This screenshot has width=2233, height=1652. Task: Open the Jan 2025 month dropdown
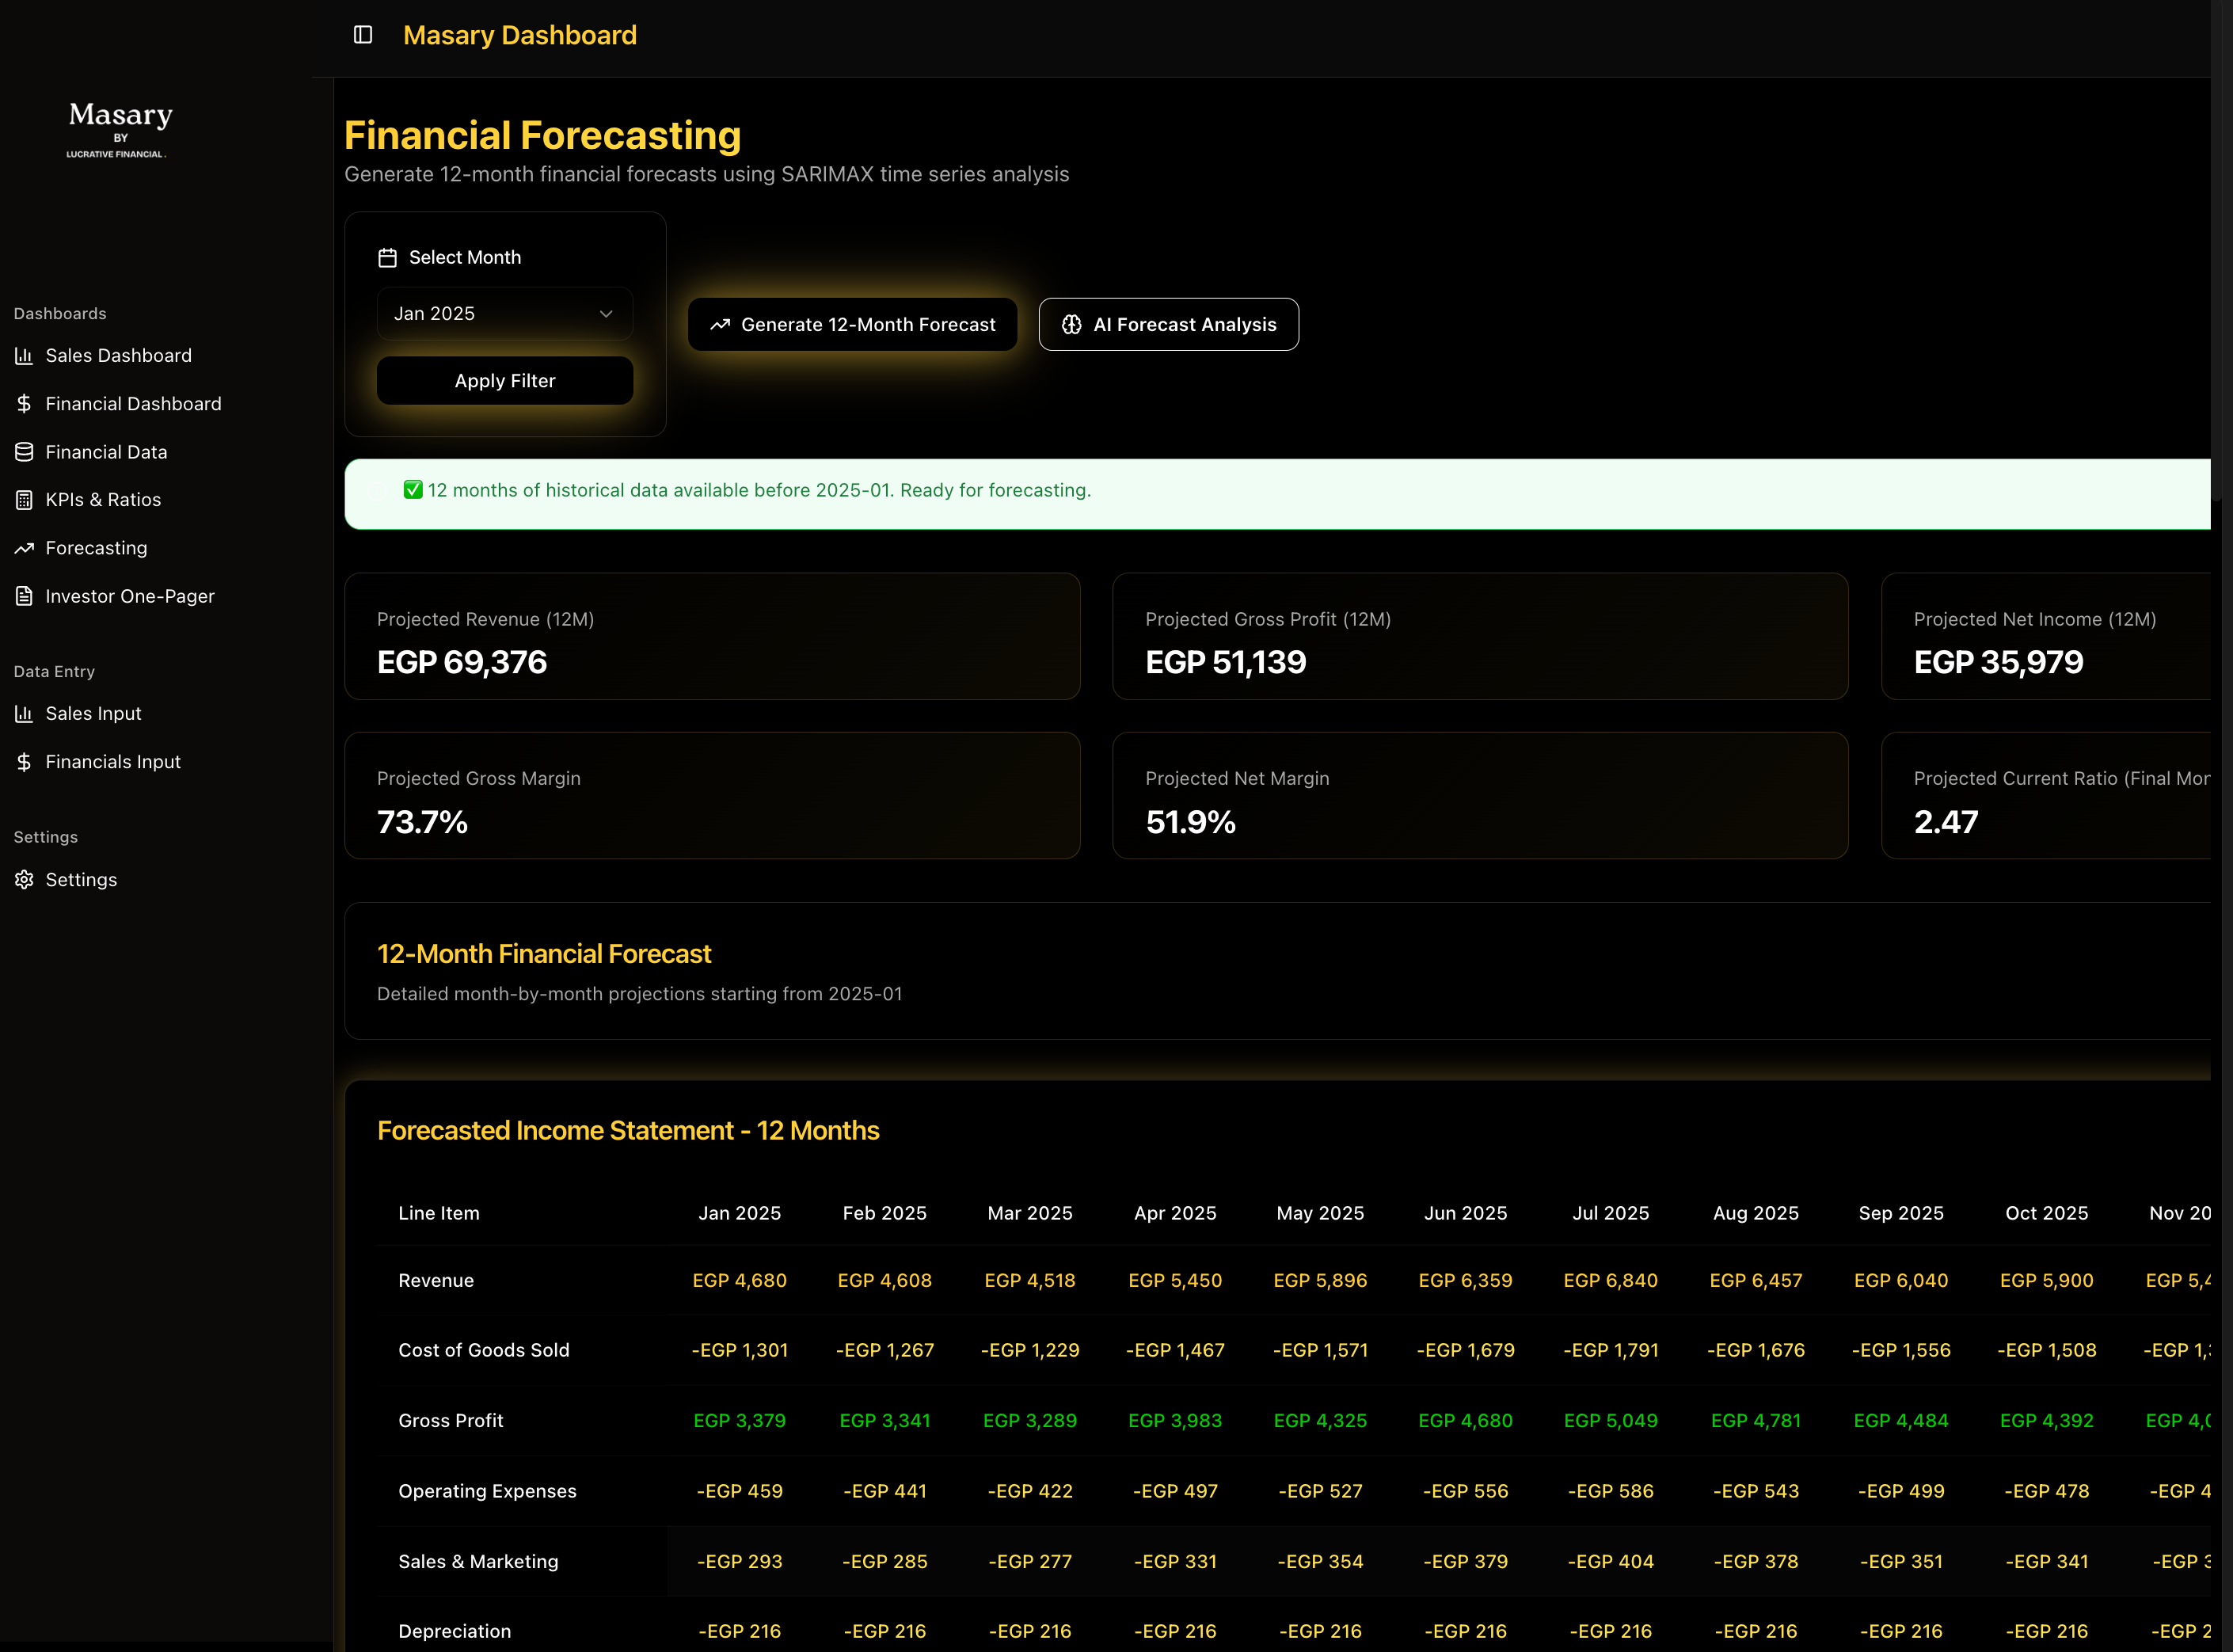(x=504, y=314)
